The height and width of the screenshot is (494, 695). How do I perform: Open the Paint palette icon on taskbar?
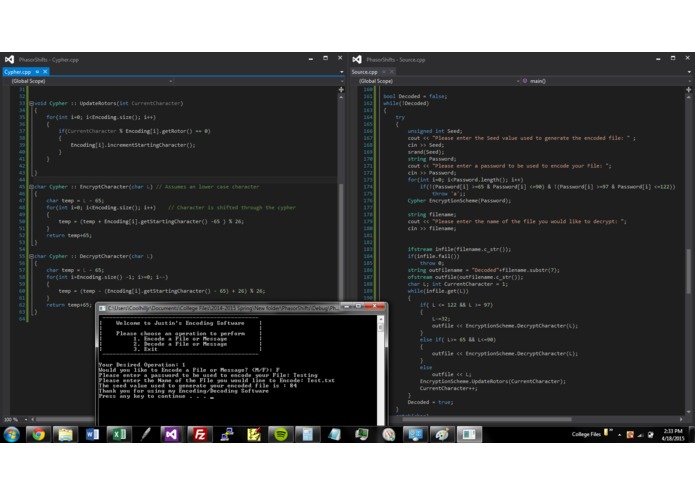[442, 435]
